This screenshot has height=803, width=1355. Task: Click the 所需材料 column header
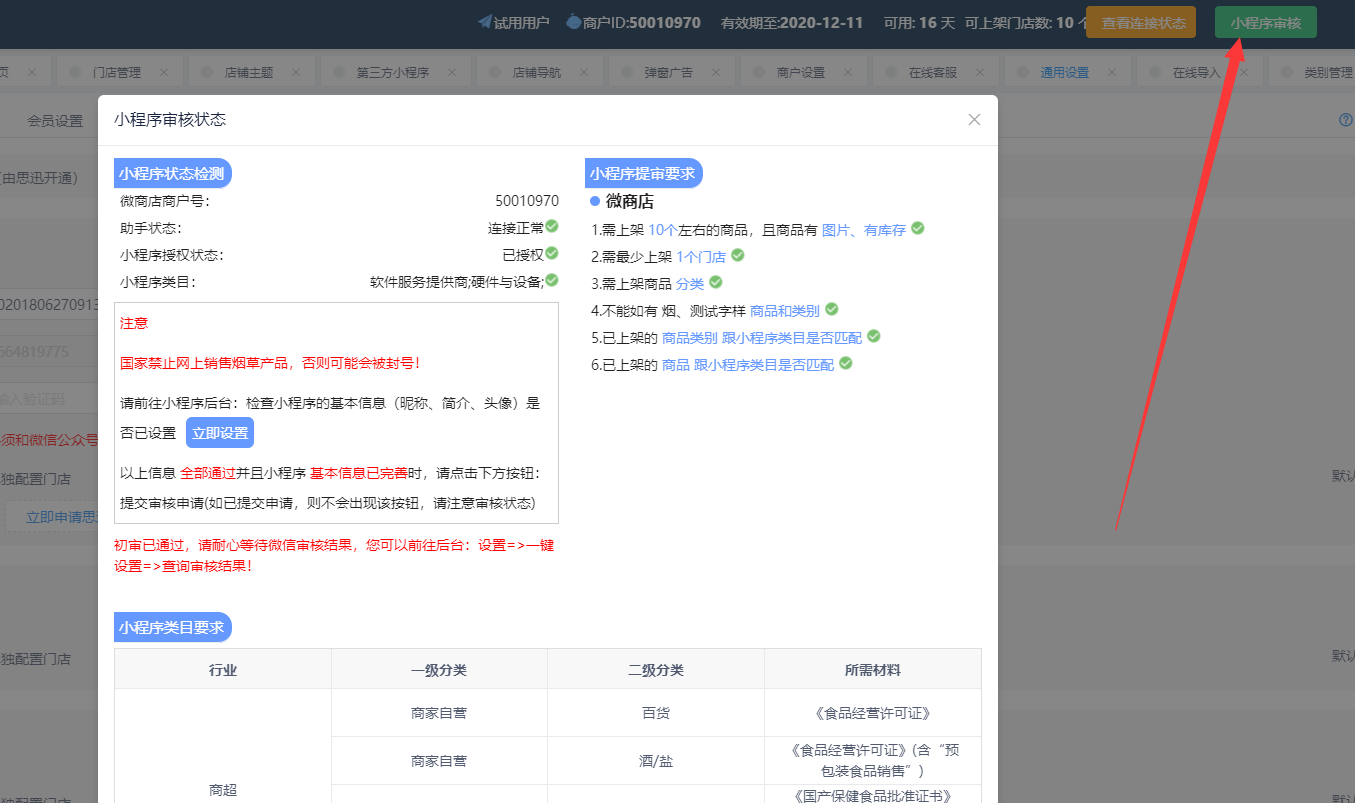(x=873, y=669)
